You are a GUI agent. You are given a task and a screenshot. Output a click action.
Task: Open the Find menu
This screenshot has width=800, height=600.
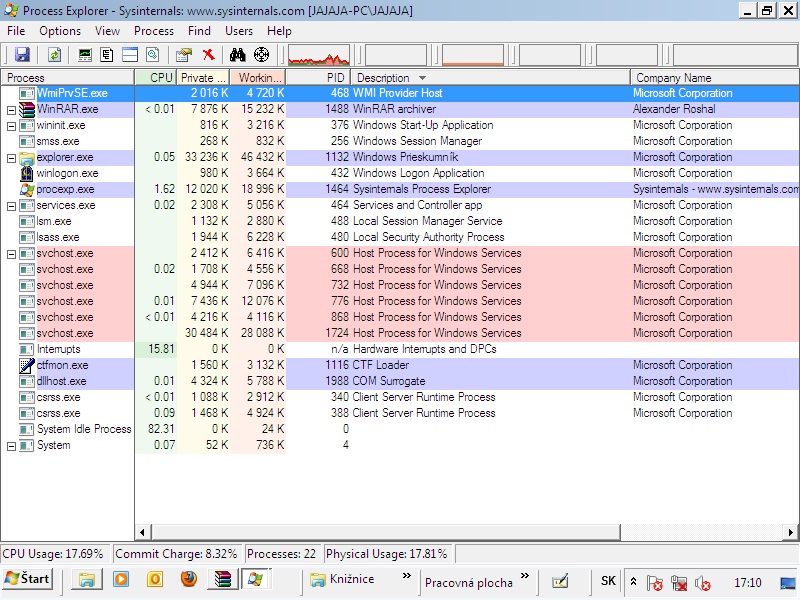click(x=199, y=31)
